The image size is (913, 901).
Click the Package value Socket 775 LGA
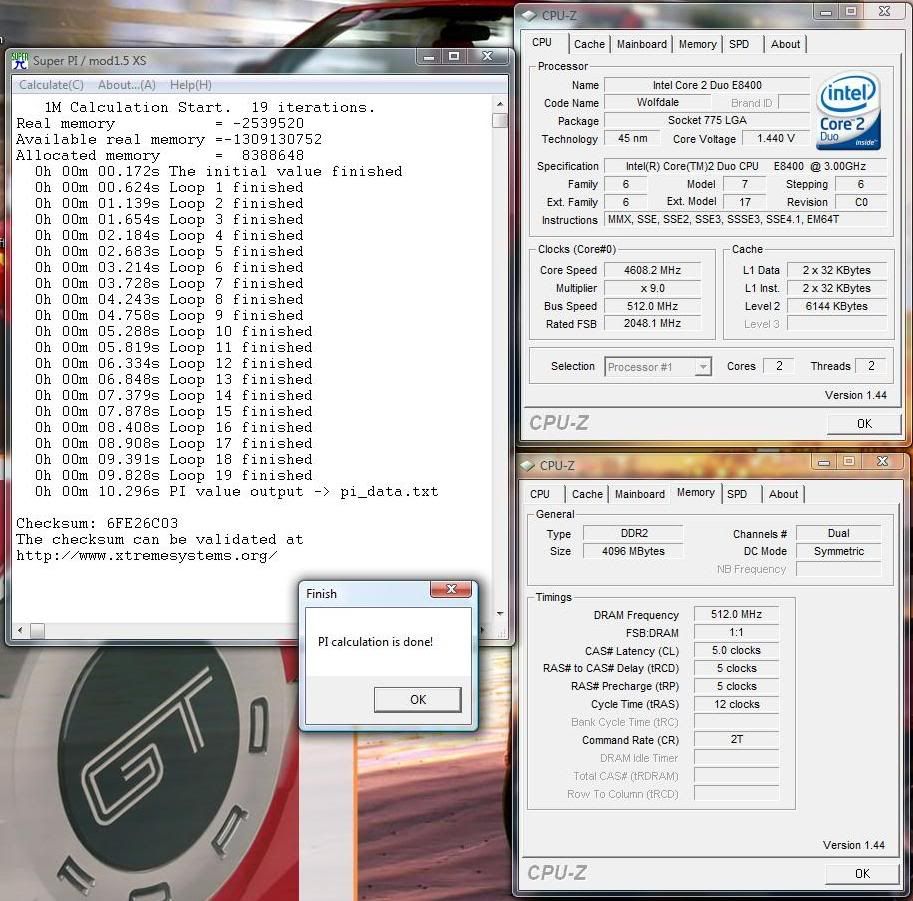point(707,121)
